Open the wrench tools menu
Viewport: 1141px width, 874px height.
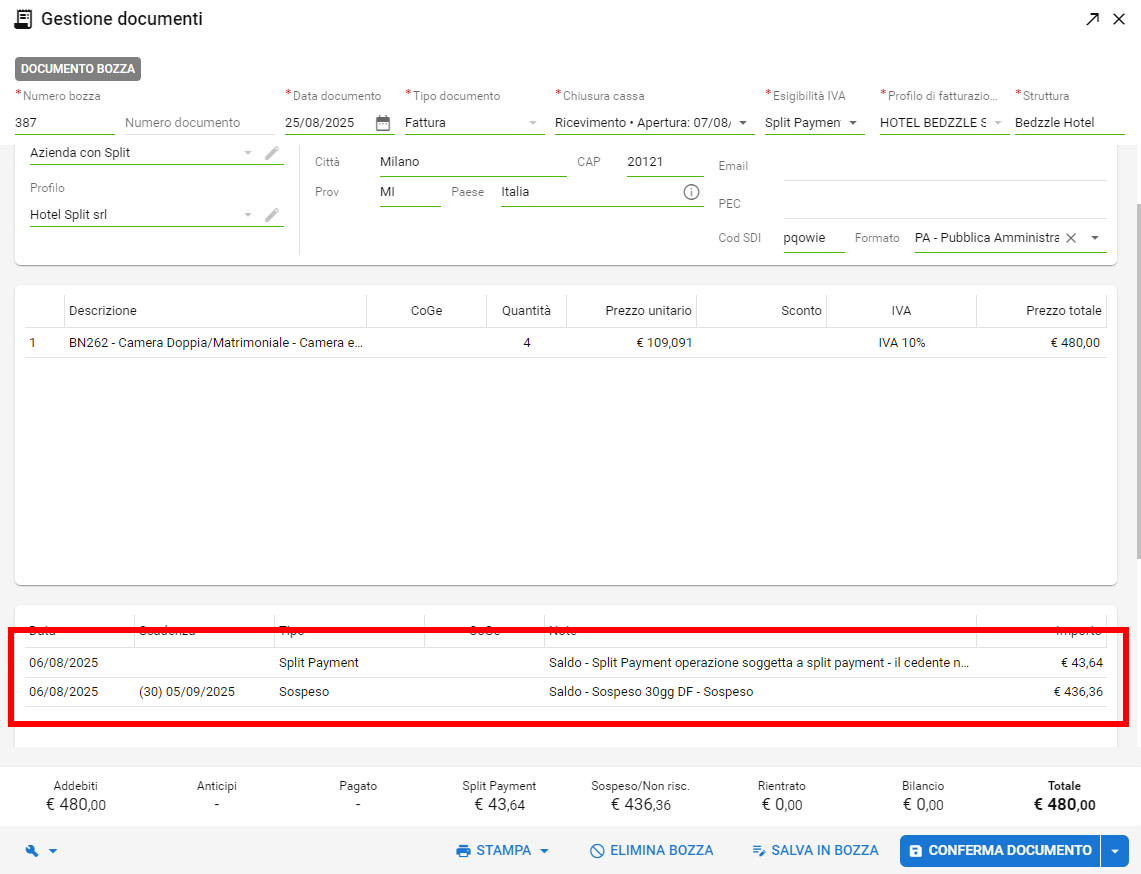coord(40,851)
